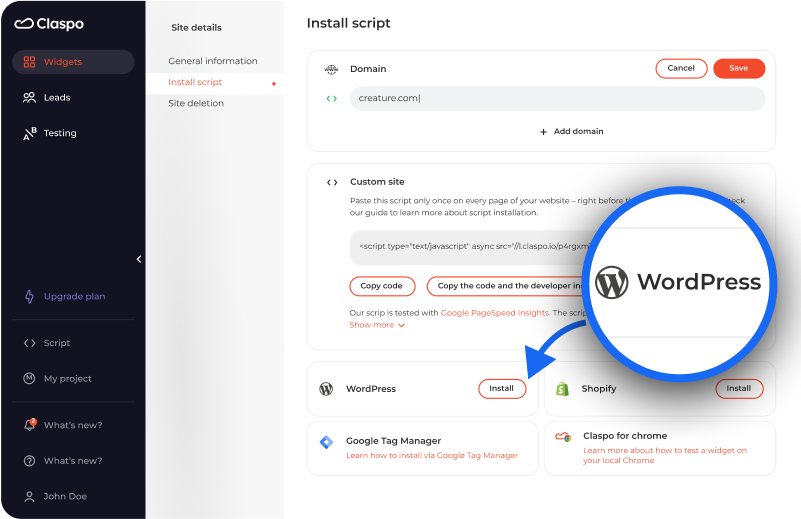Click the A/B Testing icon
The height and width of the screenshot is (519, 801).
29,133
